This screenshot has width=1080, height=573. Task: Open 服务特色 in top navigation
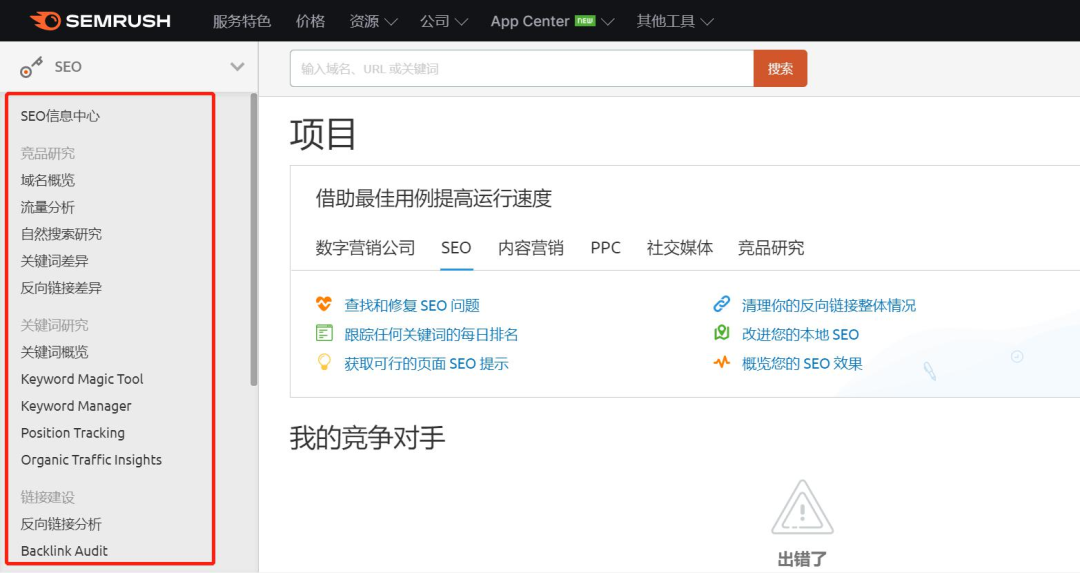pos(242,21)
